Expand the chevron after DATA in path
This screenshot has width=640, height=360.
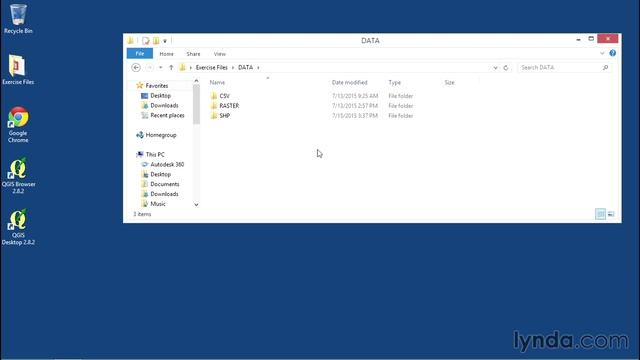(258, 68)
